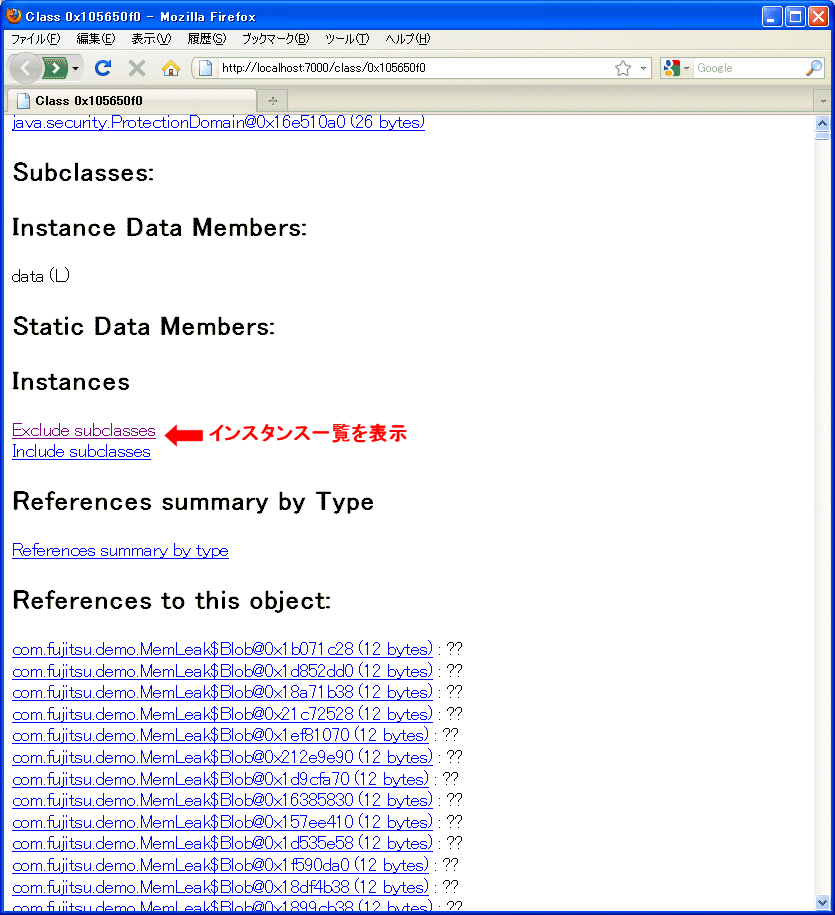The width and height of the screenshot is (835, 915).
Task: Click the 'Instances' heading text
Action: [71, 382]
